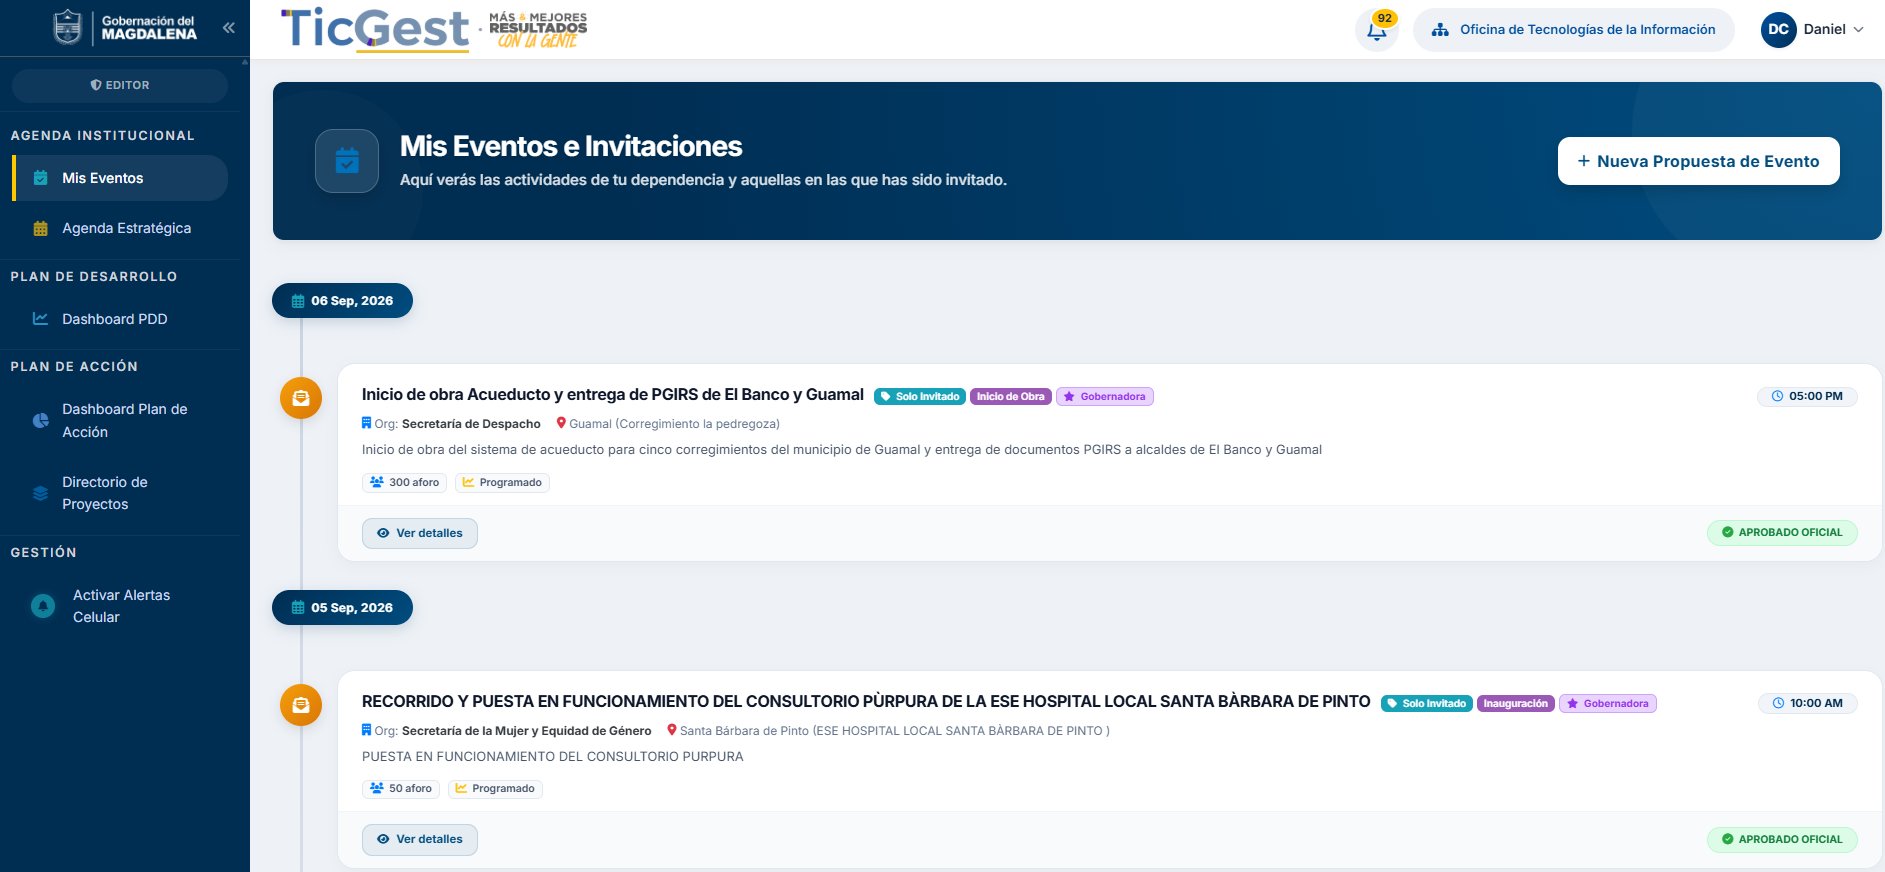1885x872 pixels.
Task: Click the Solo Invitado tag on Acueducto event
Action: 920,397
